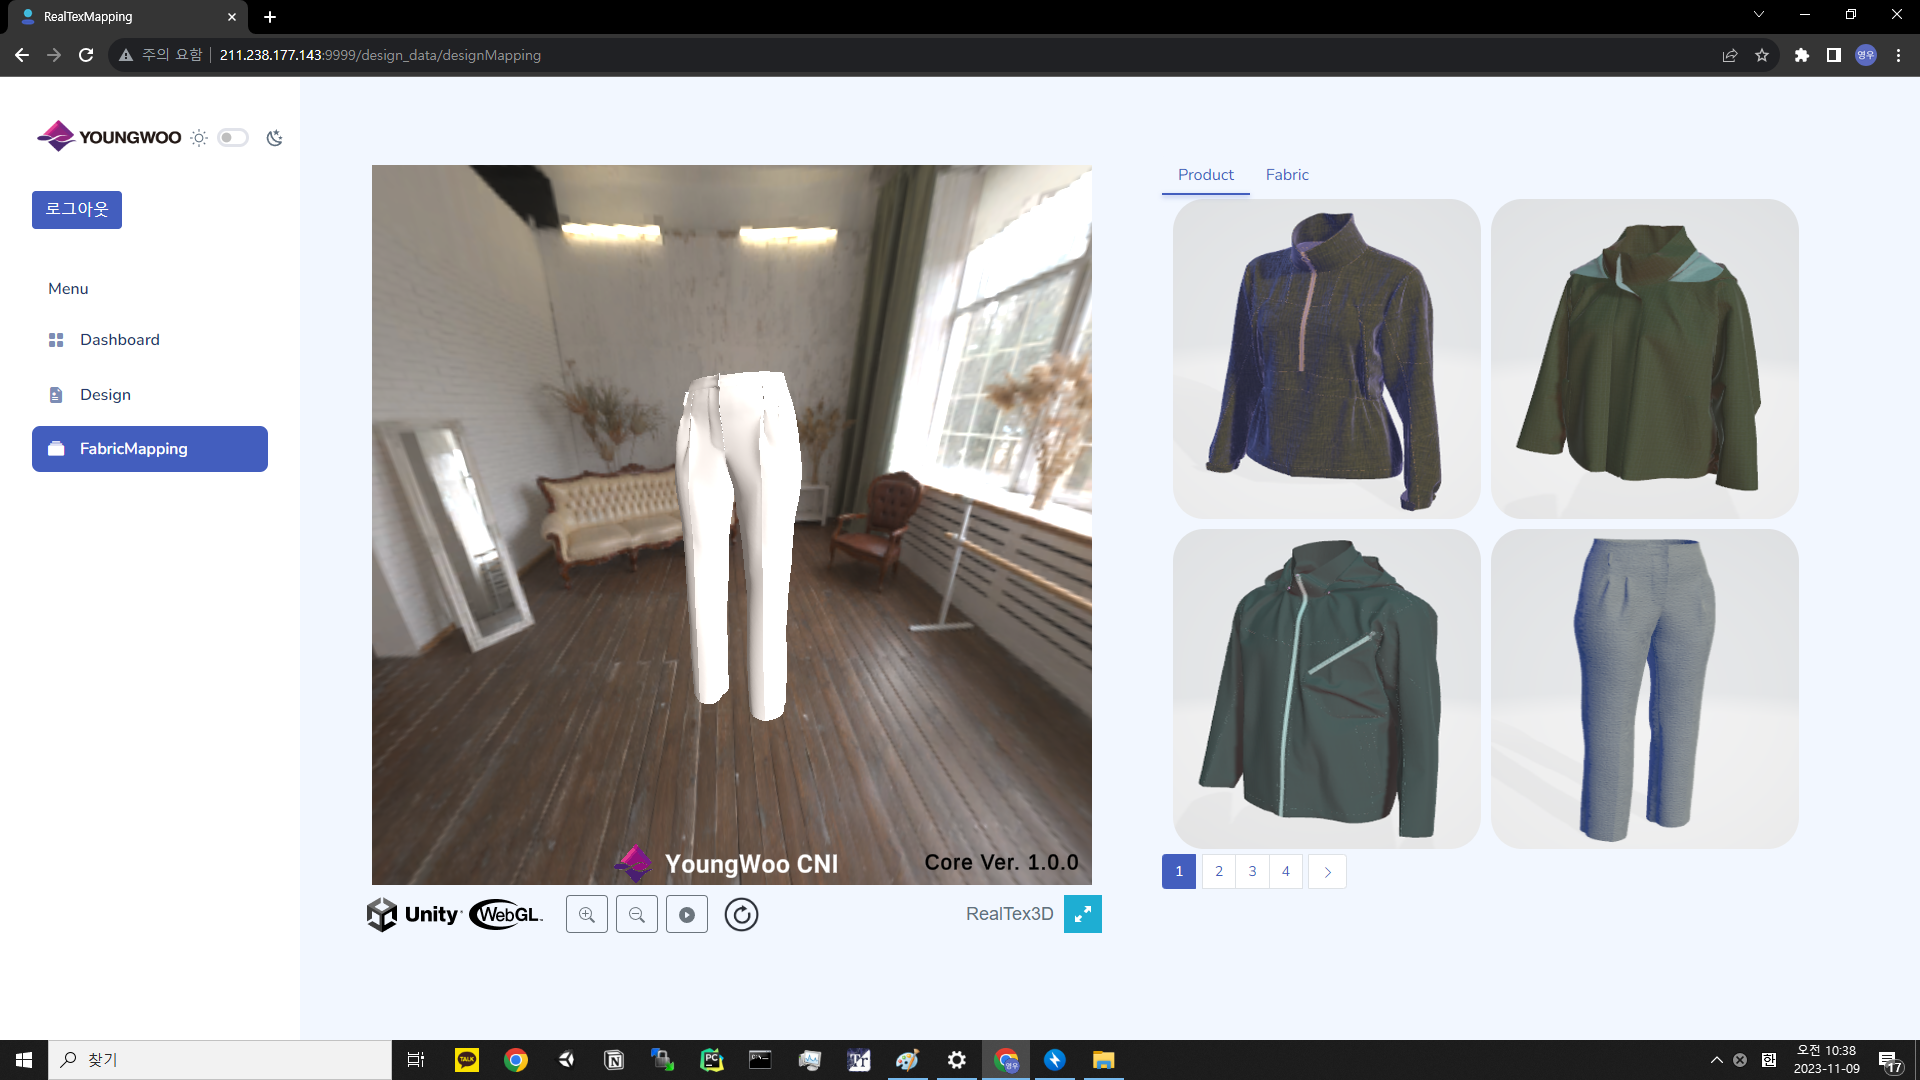This screenshot has width=1920, height=1080.
Task: Click the sun light mode icon
Action: (x=199, y=138)
